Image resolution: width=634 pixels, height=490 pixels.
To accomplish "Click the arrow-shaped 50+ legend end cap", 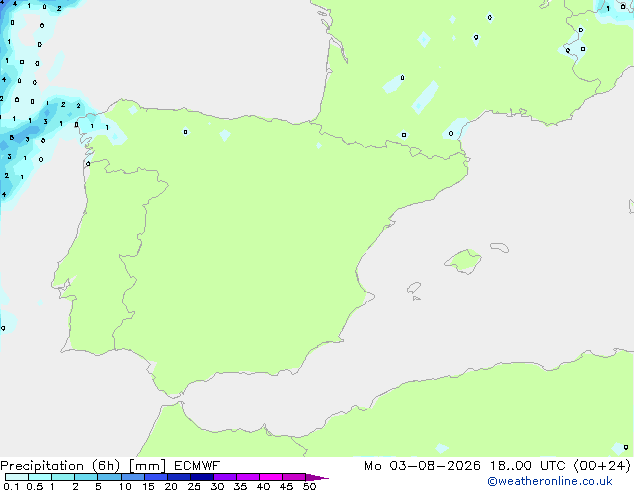I will click(x=317, y=477).
